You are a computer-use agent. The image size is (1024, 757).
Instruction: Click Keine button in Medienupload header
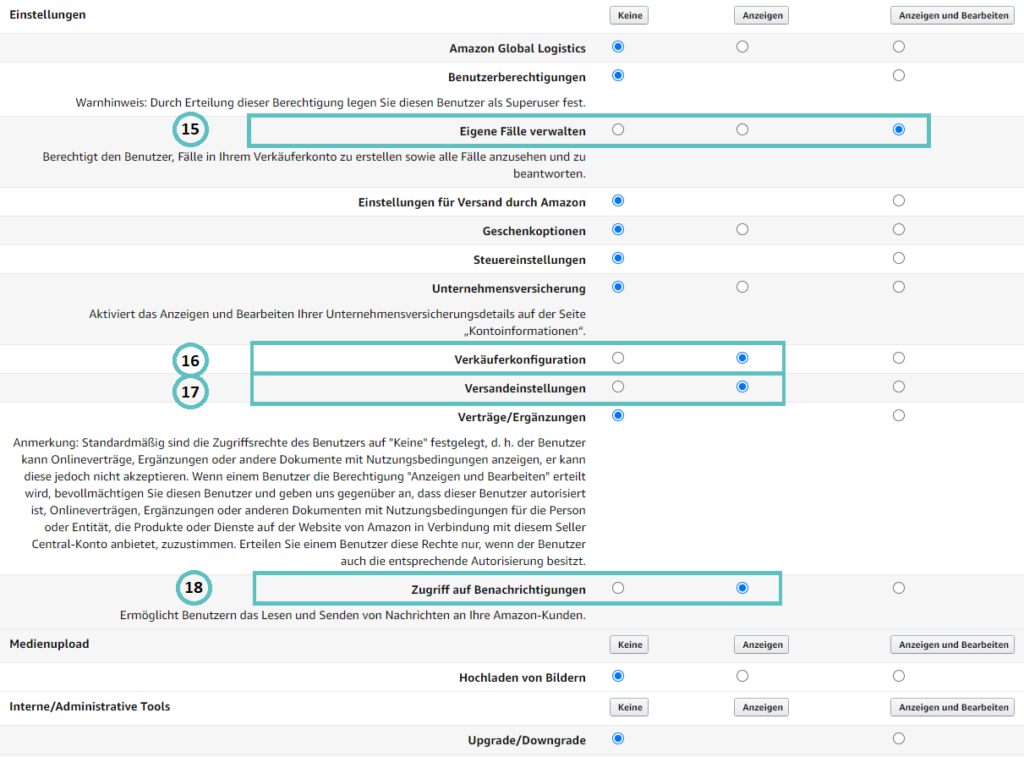point(629,645)
